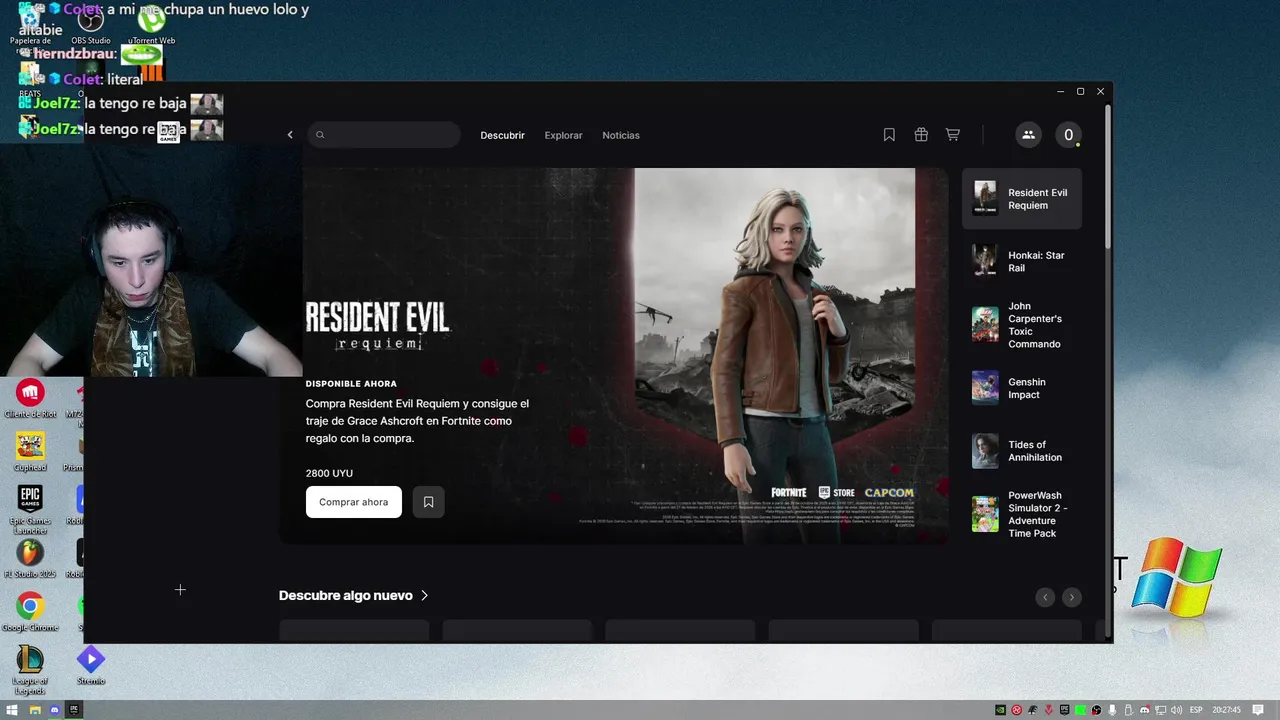Select Genshin Impact in the carousel list
The image size is (1280, 720).
coord(1022,388)
